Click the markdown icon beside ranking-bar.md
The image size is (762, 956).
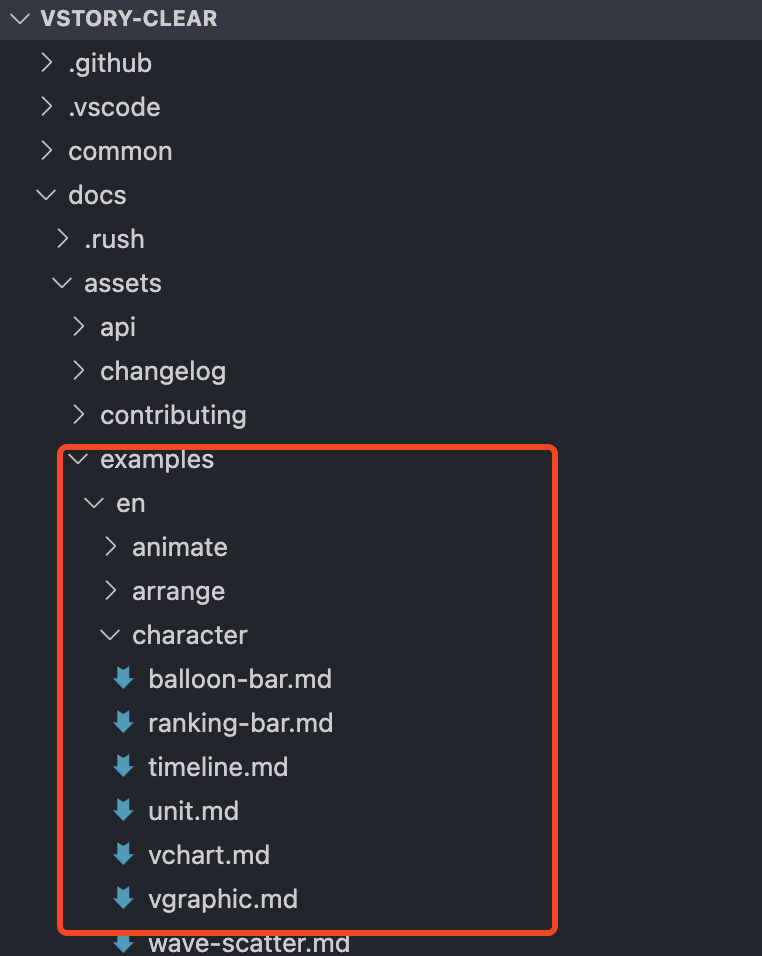(x=124, y=722)
